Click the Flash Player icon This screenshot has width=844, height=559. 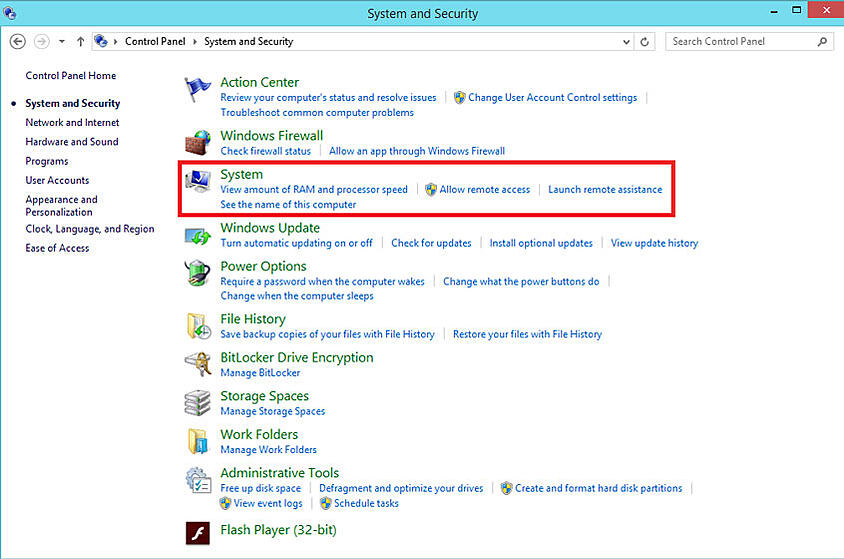[198, 533]
